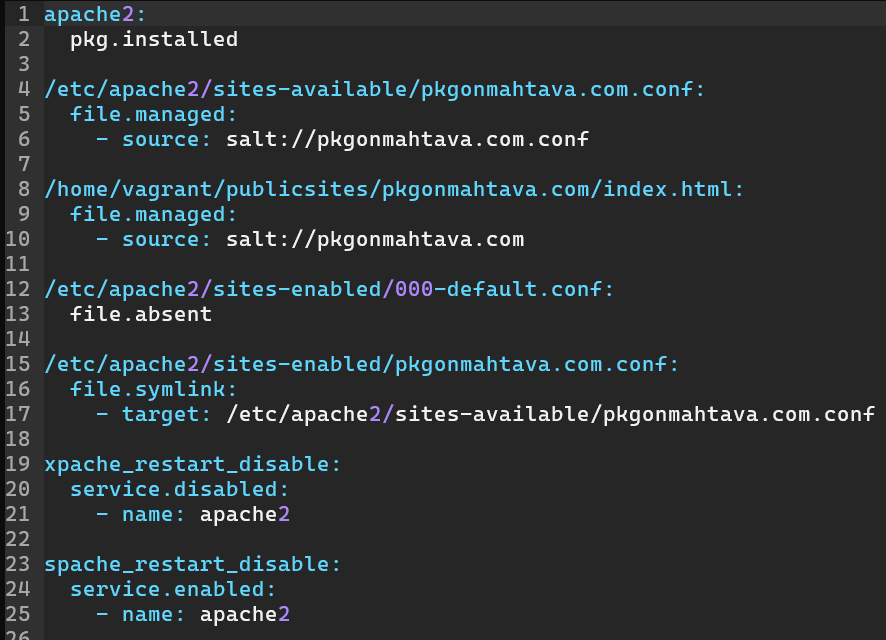Click line number 25 in the gutter
The image size is (886, 640).
(18, 615)
